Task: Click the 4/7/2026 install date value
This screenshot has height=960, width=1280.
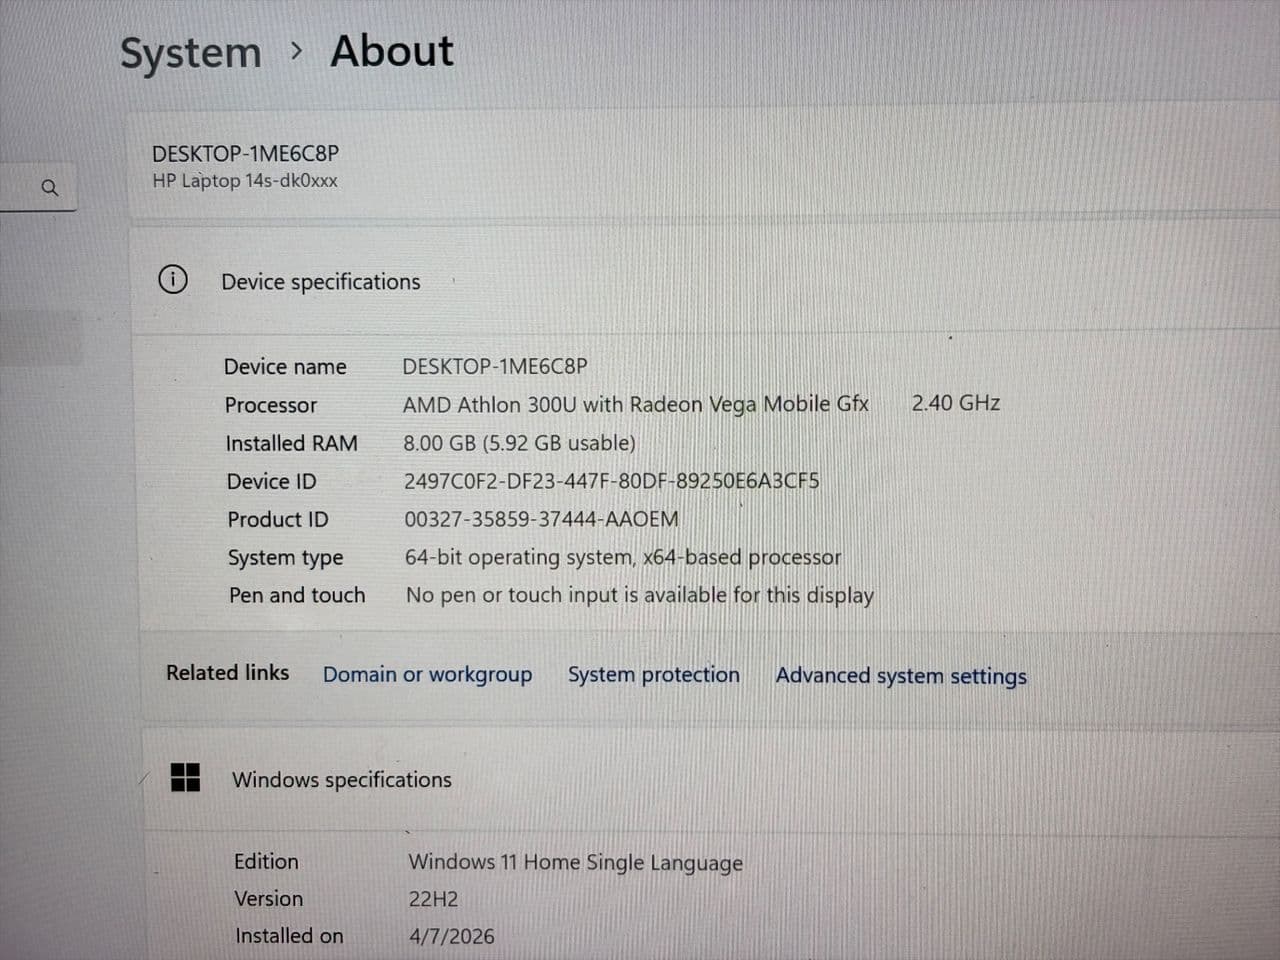Action: [x=452, y=936]
